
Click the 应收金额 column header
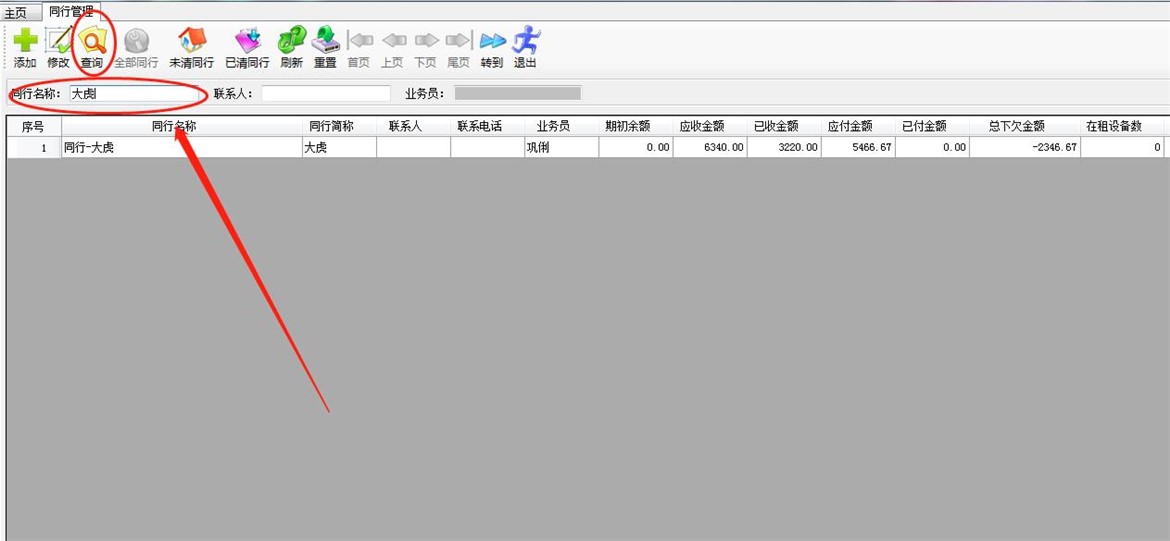click(x=710, y=127)
